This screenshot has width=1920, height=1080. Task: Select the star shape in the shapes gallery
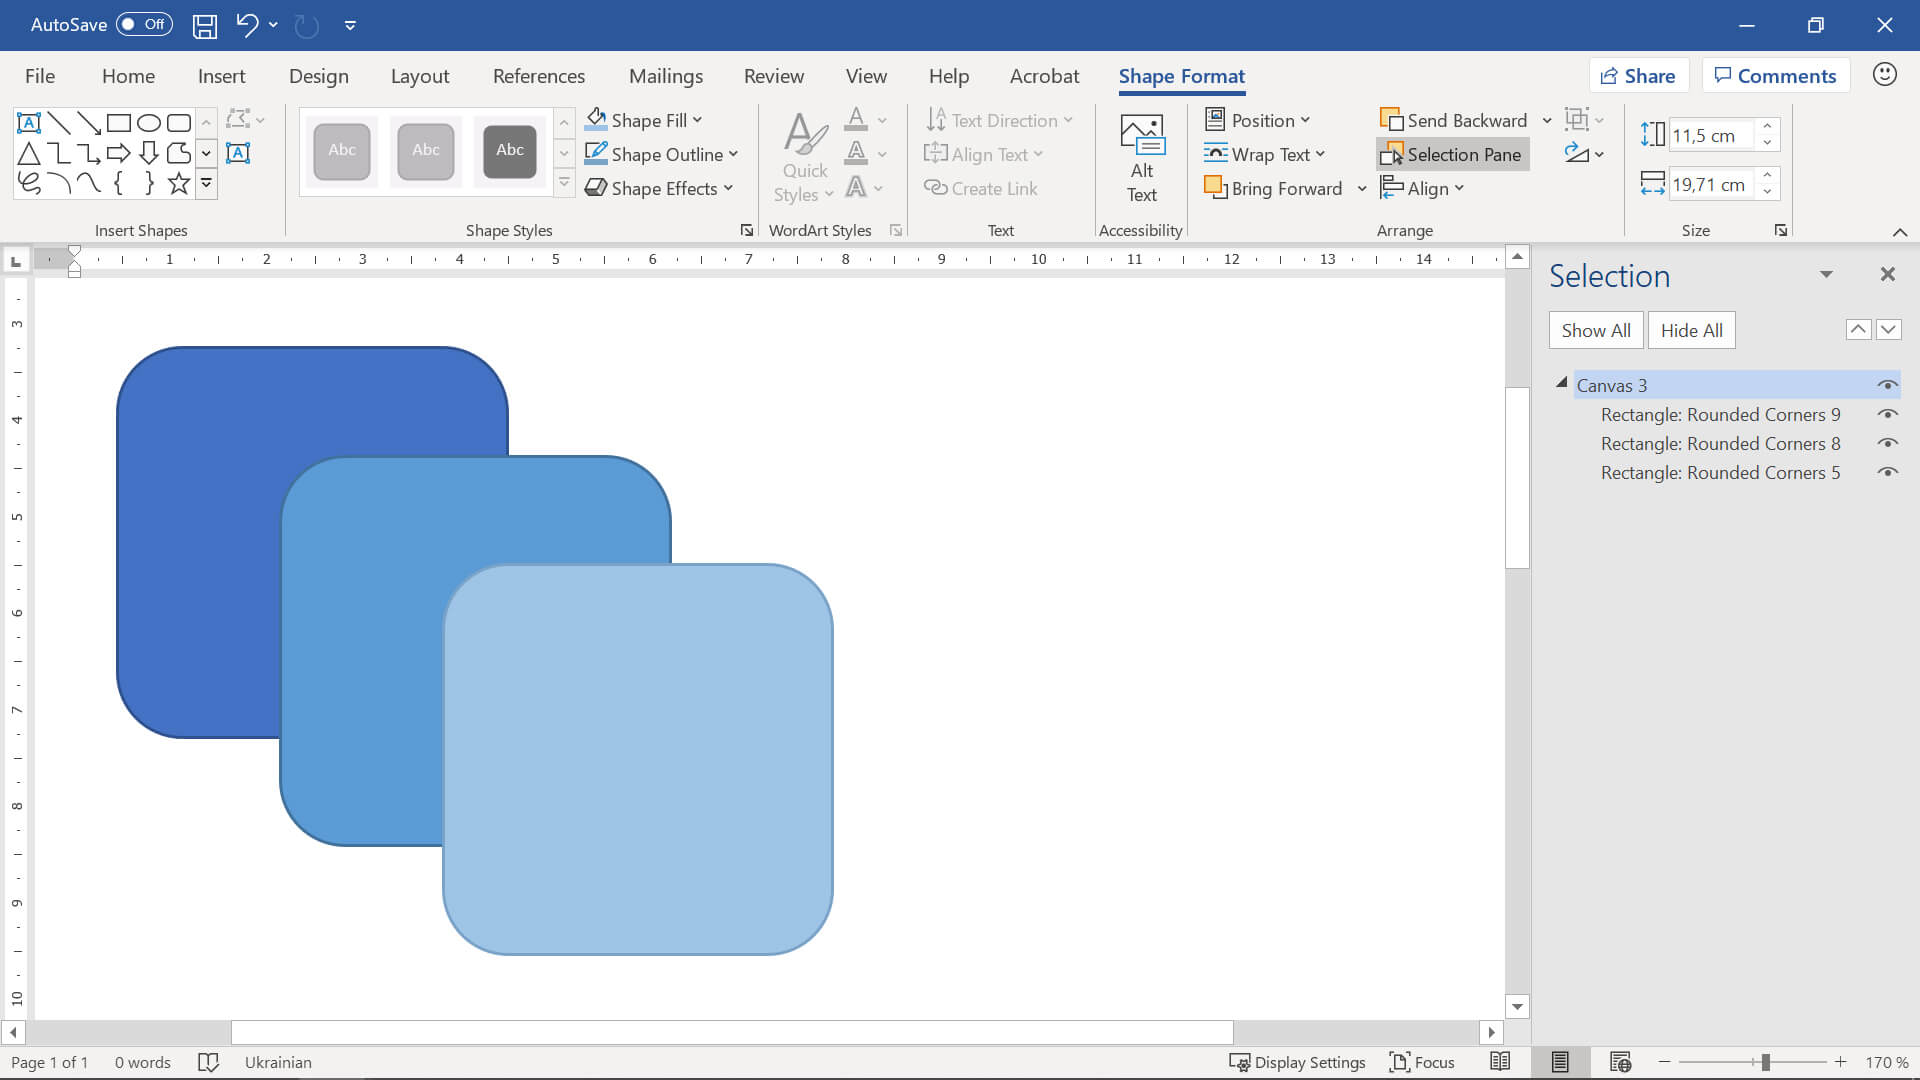[178, 183]
